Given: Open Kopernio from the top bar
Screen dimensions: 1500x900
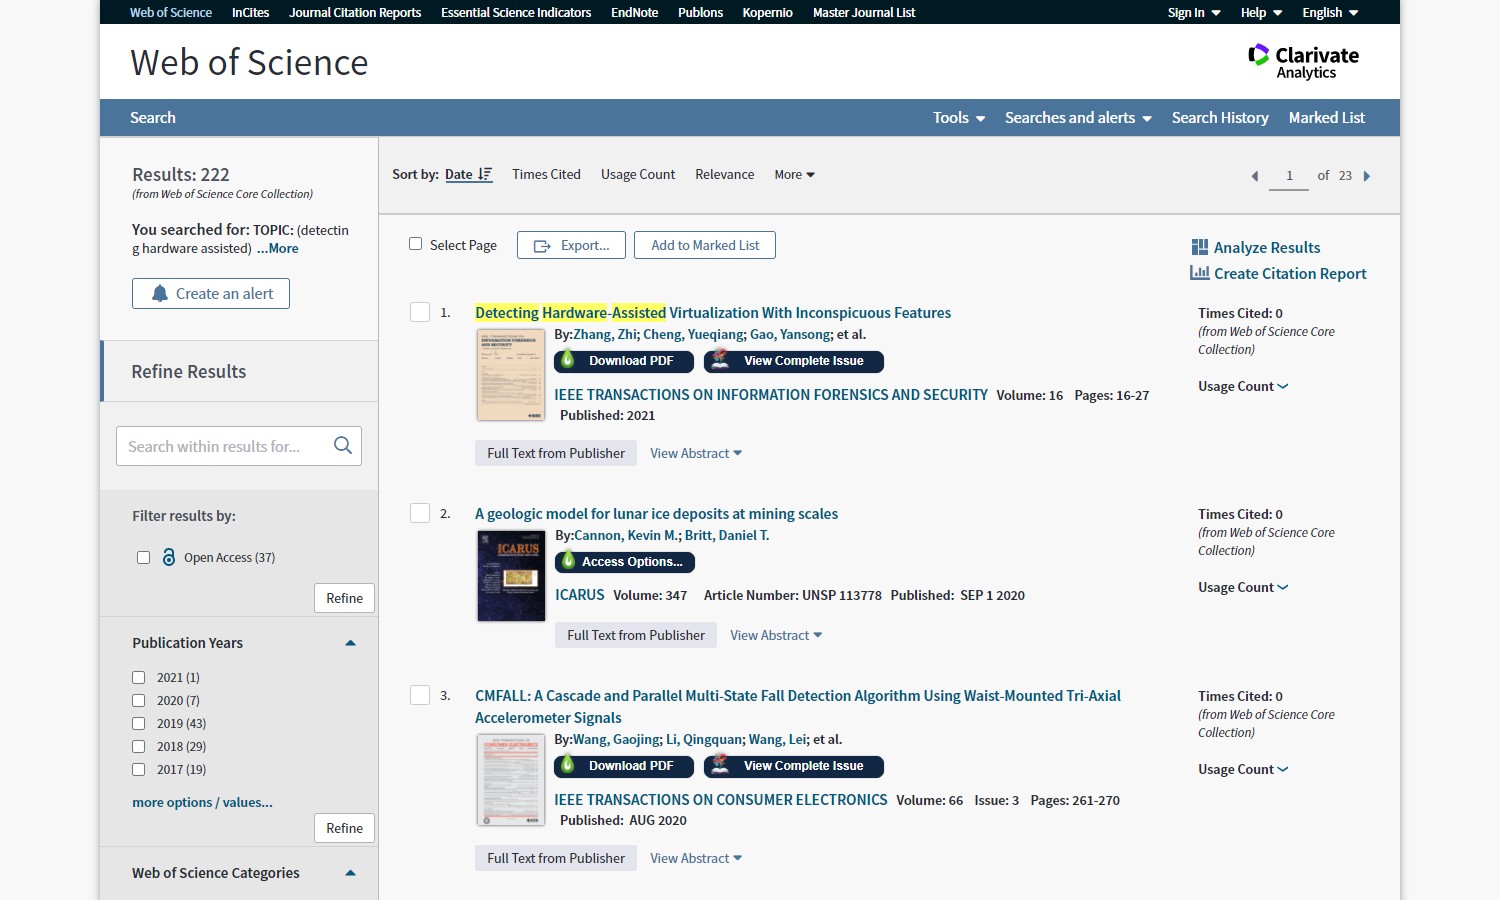Looking at the screenshot, I should point(767,12).
